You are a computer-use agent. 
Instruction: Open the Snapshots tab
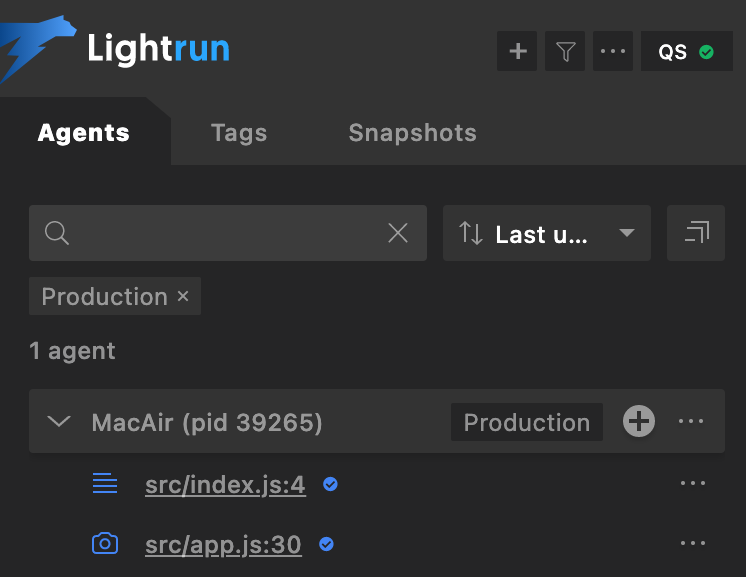coord(412,133)
